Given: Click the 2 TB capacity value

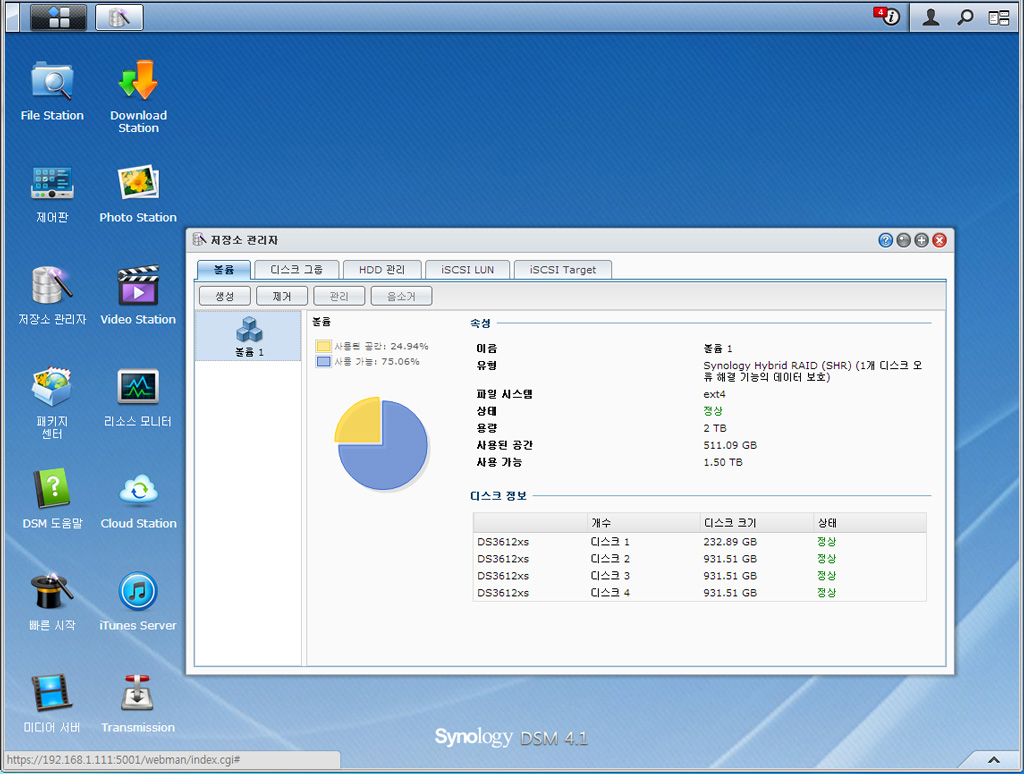Looking at the screenshot, I should point(715,428).
